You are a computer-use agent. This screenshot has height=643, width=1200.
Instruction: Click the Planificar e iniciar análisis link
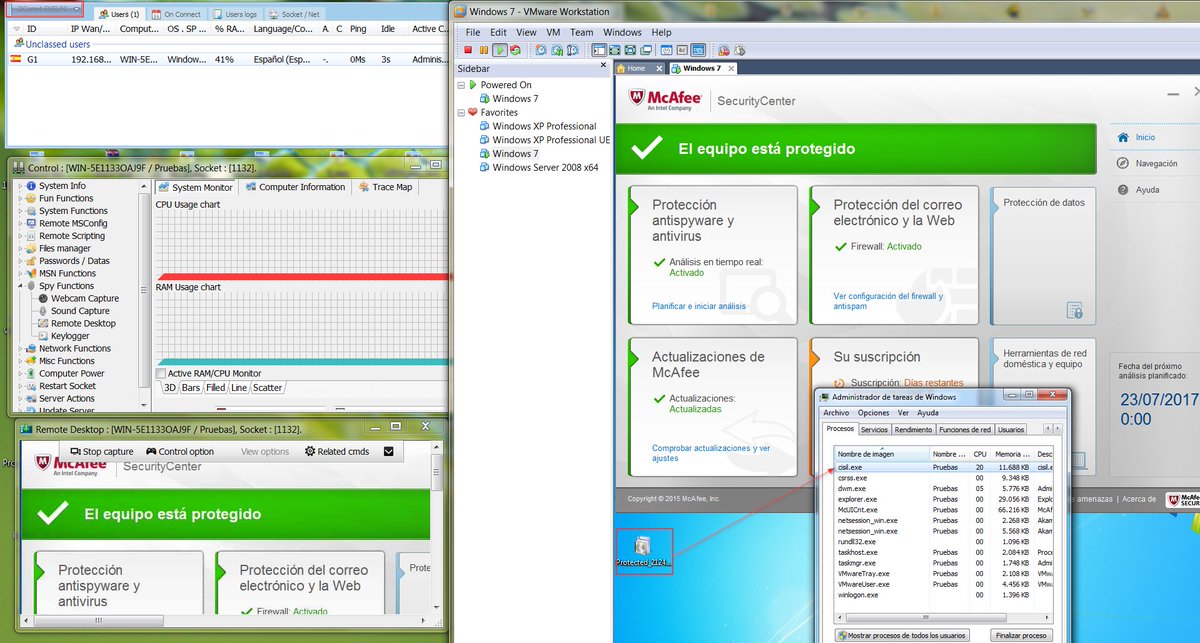click(698, 306)
